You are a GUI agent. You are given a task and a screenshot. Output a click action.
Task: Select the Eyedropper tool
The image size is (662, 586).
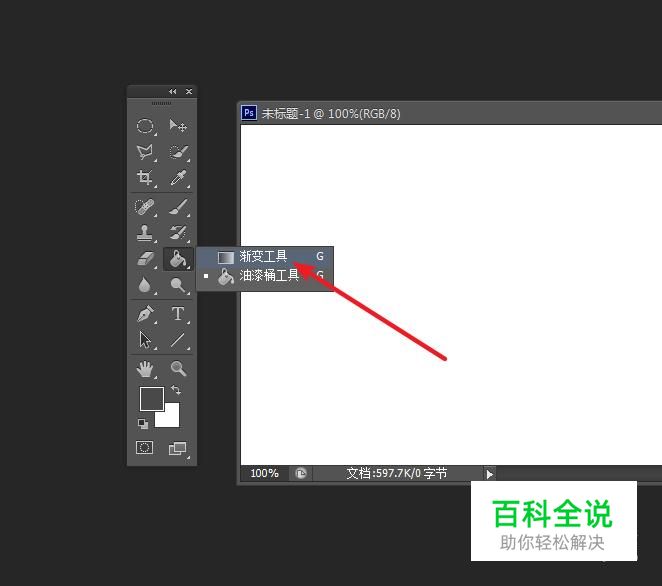178,178
